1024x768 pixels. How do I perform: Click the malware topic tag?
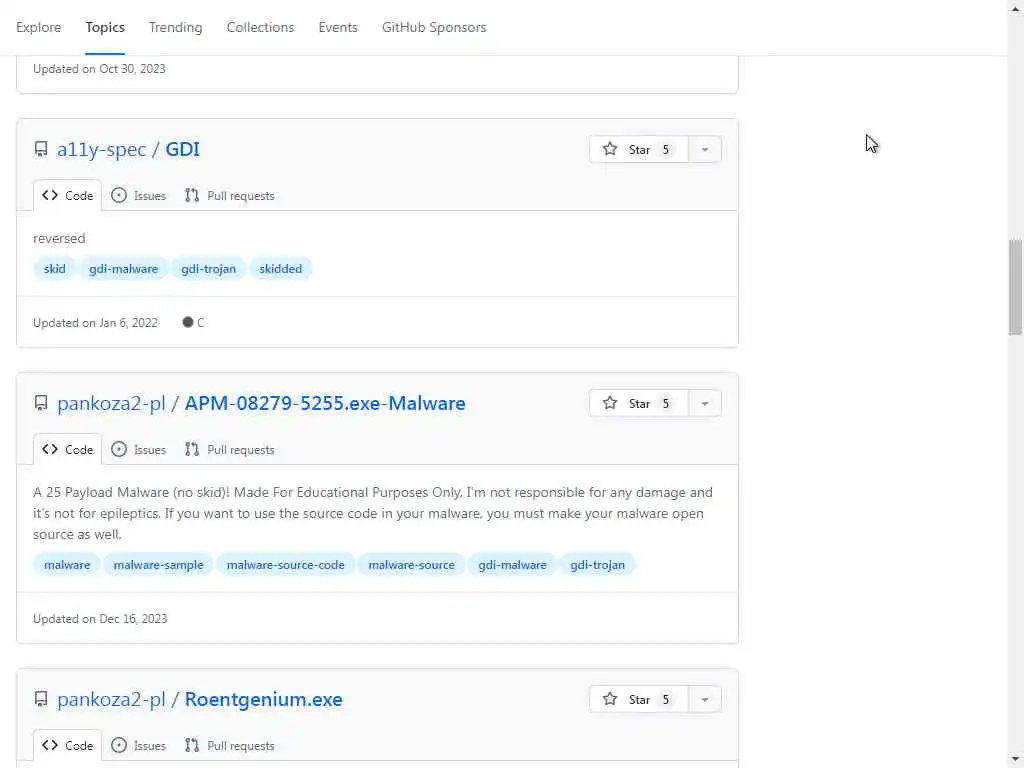coord(67,565)
